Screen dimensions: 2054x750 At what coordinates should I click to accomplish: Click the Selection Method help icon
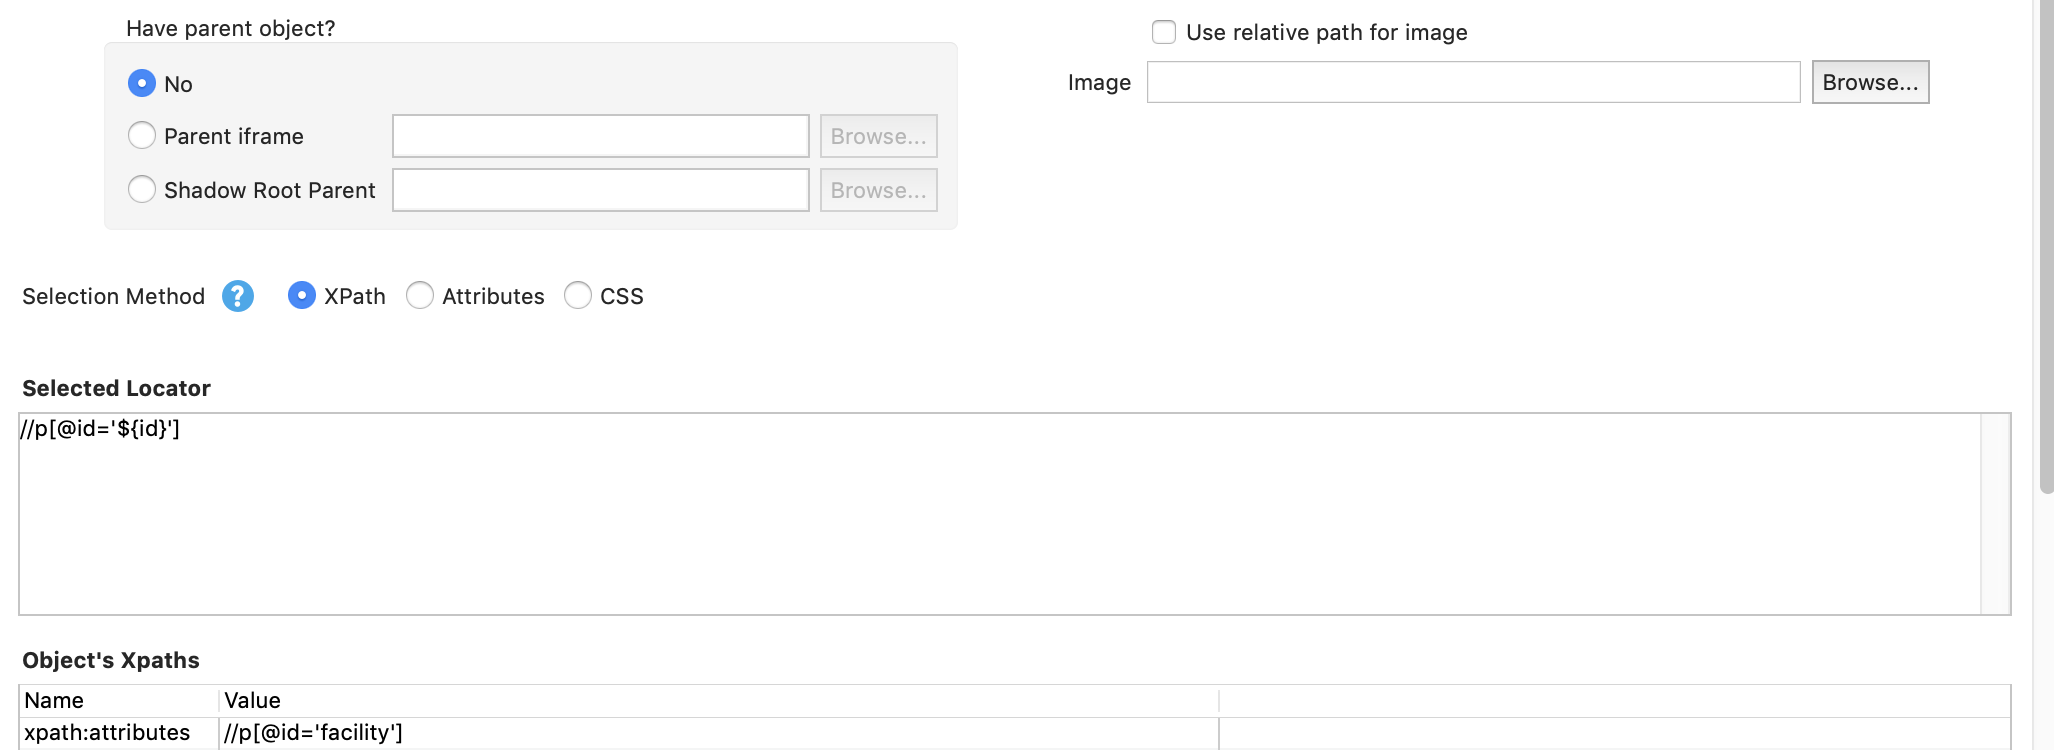point(238,296)
